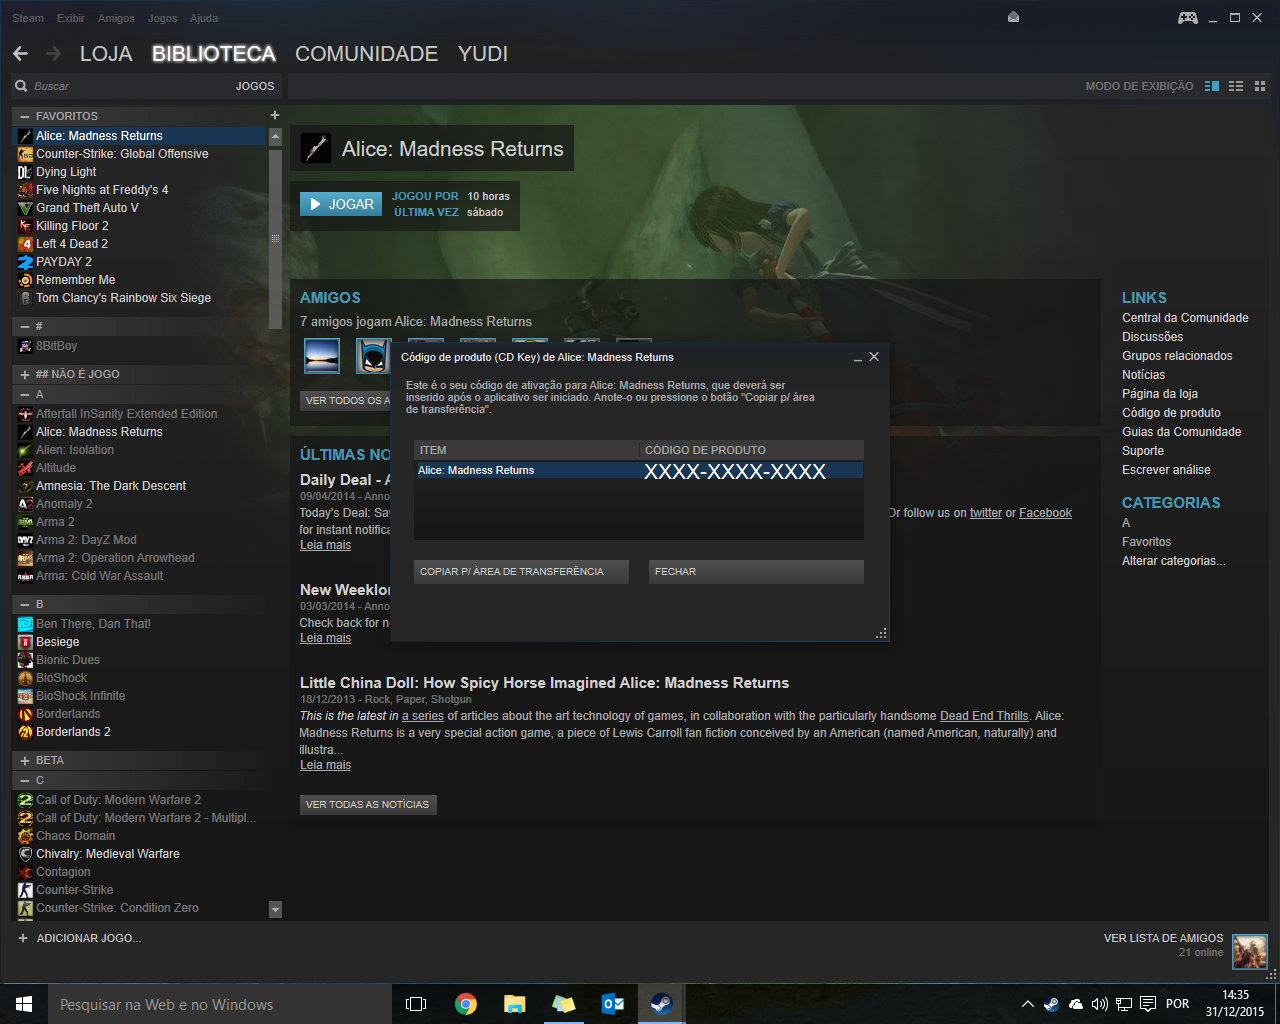Minimize the product code dialog
Viewport: 1280px width, 1024px height.
pos(858,357)
